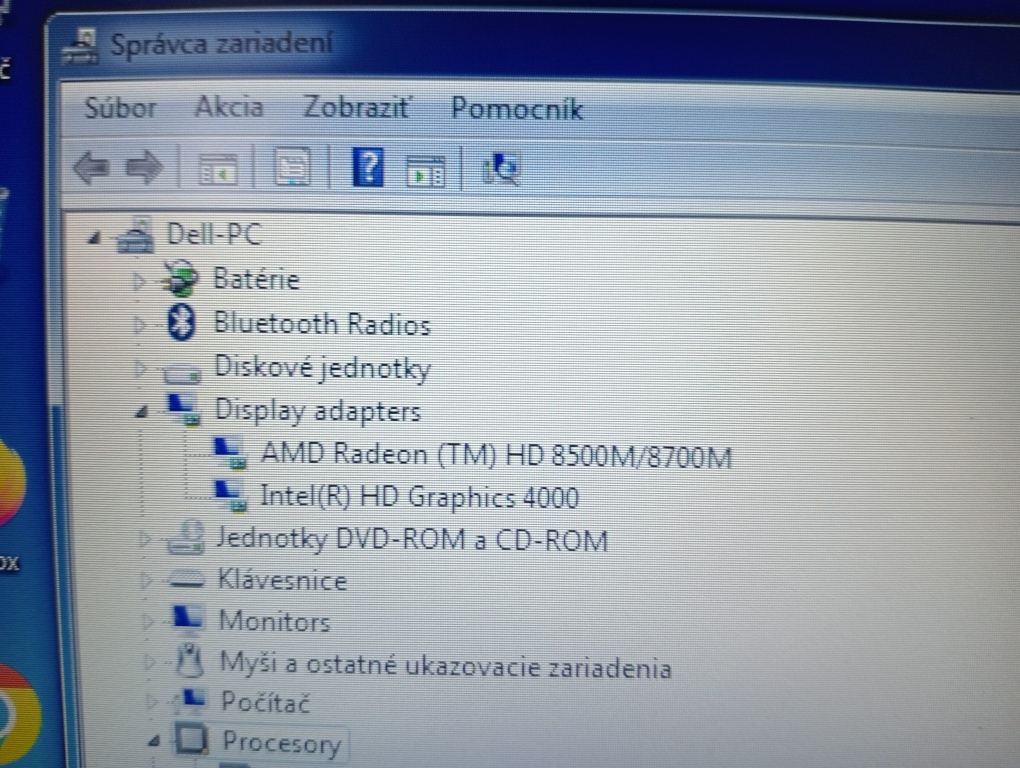
Task: Expand the Diskové jednotky category
Action: 140,367
